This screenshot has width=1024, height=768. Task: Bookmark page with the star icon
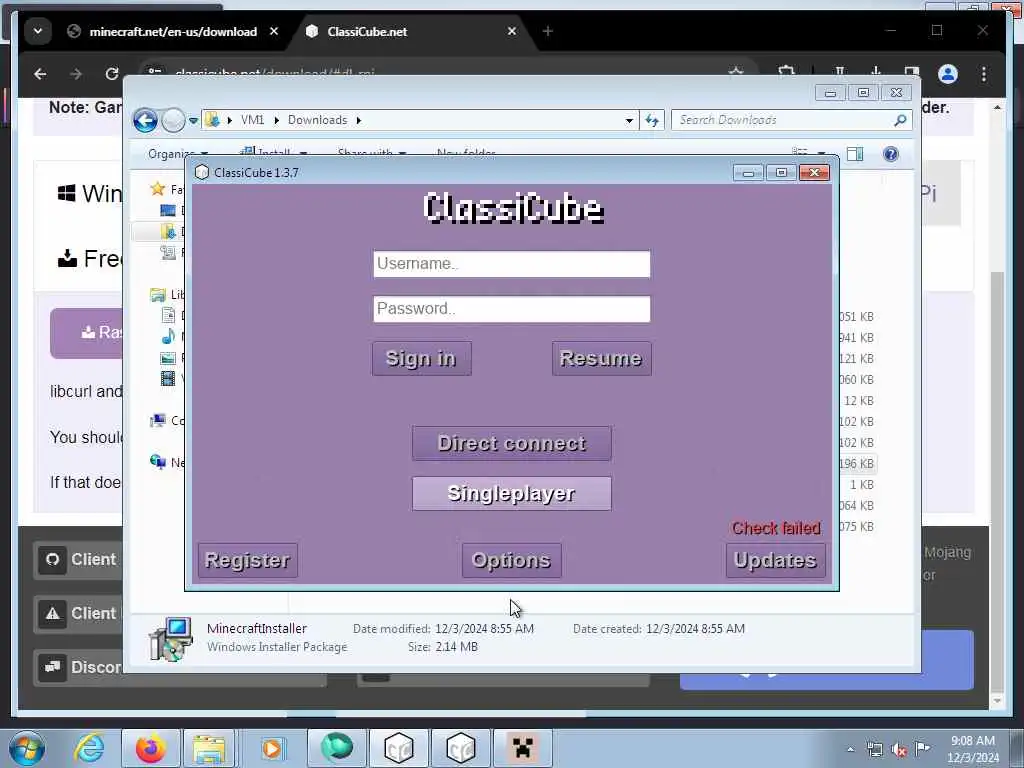click(x=736, y=72)
